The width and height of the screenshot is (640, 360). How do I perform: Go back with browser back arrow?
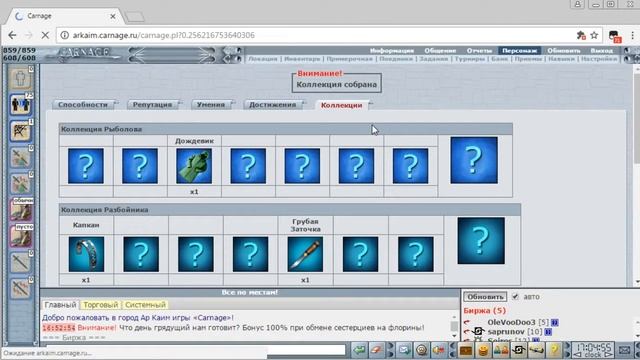pos(12,36)
